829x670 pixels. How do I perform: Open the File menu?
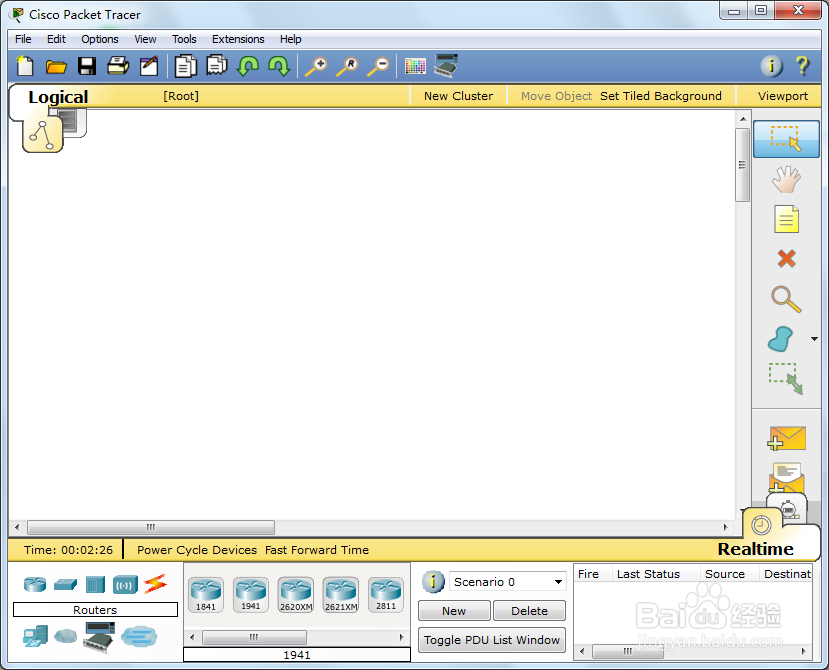(x=23, y=39)
